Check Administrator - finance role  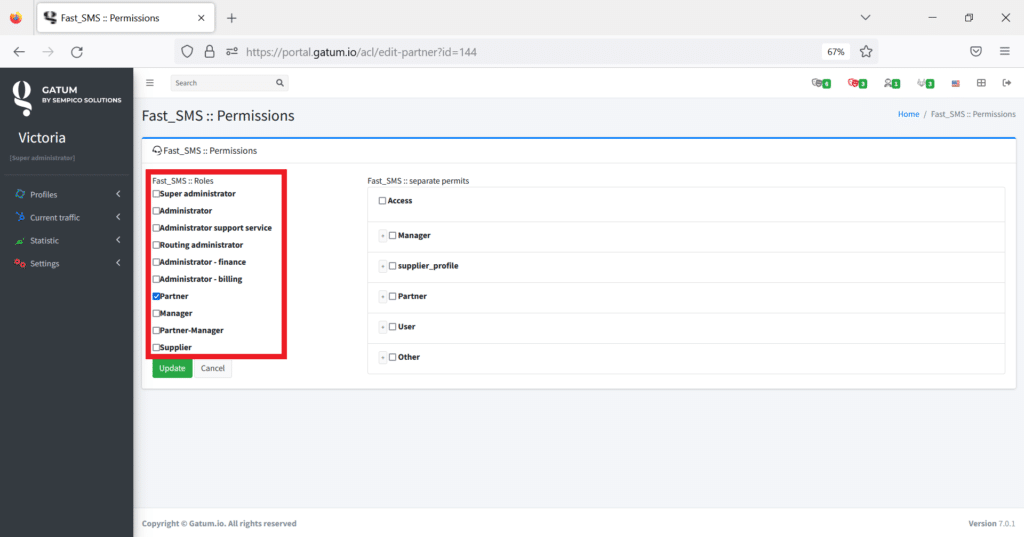[x=156, y=262]
